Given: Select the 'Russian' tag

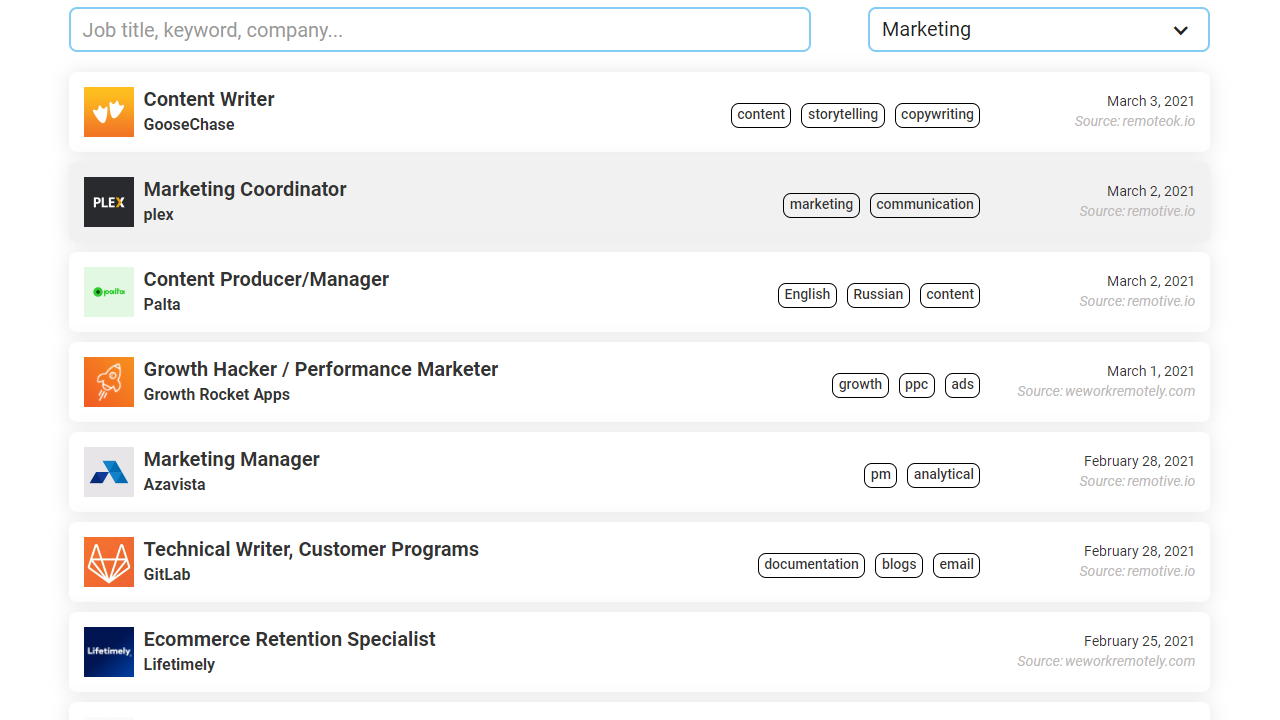Looking at the screenshot, I should (x=878, y=295).
